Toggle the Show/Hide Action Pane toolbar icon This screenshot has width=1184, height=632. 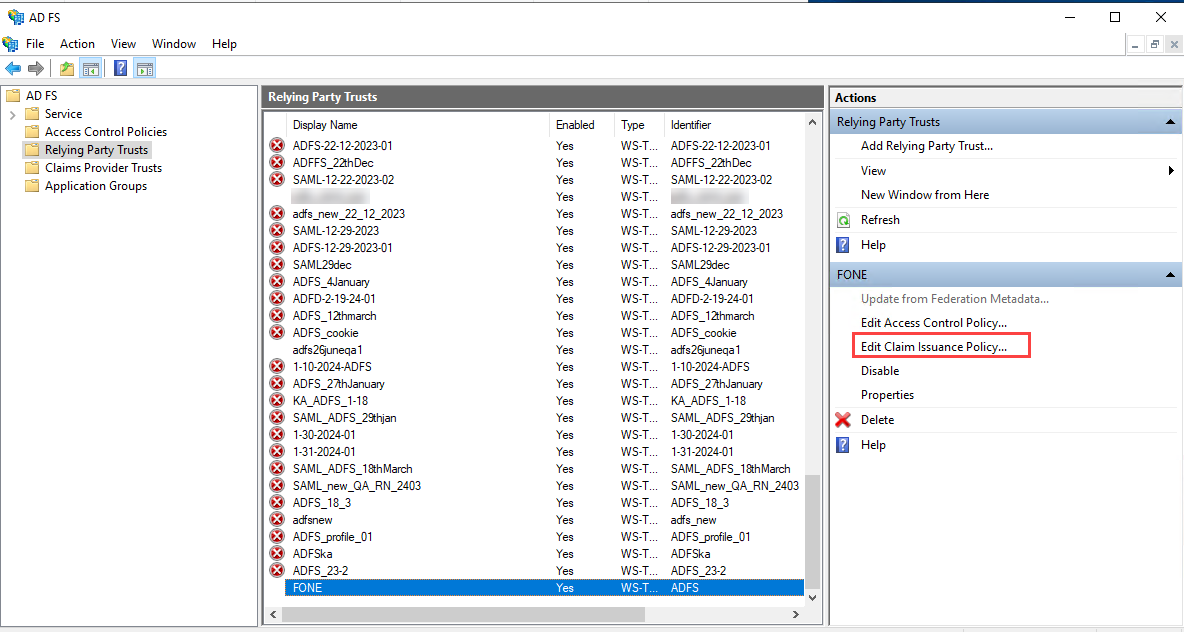[144, 69]
